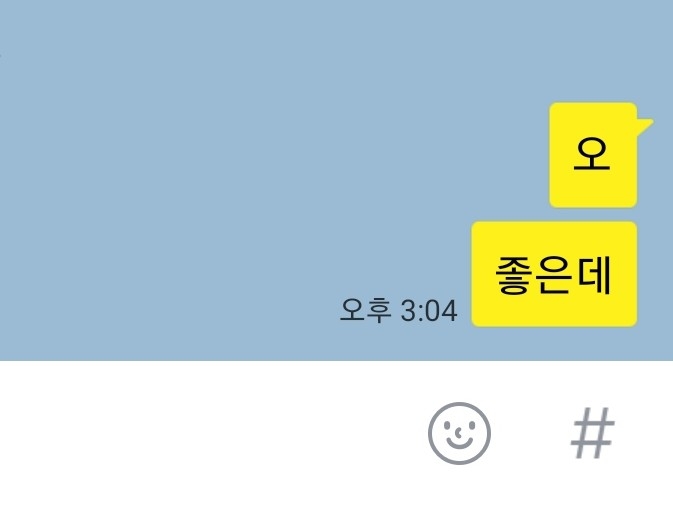Image resolution: width=673 pixels, height=505 pixels.
Task: Open the emoticon picker smiley icon
Action: (459, 433)
